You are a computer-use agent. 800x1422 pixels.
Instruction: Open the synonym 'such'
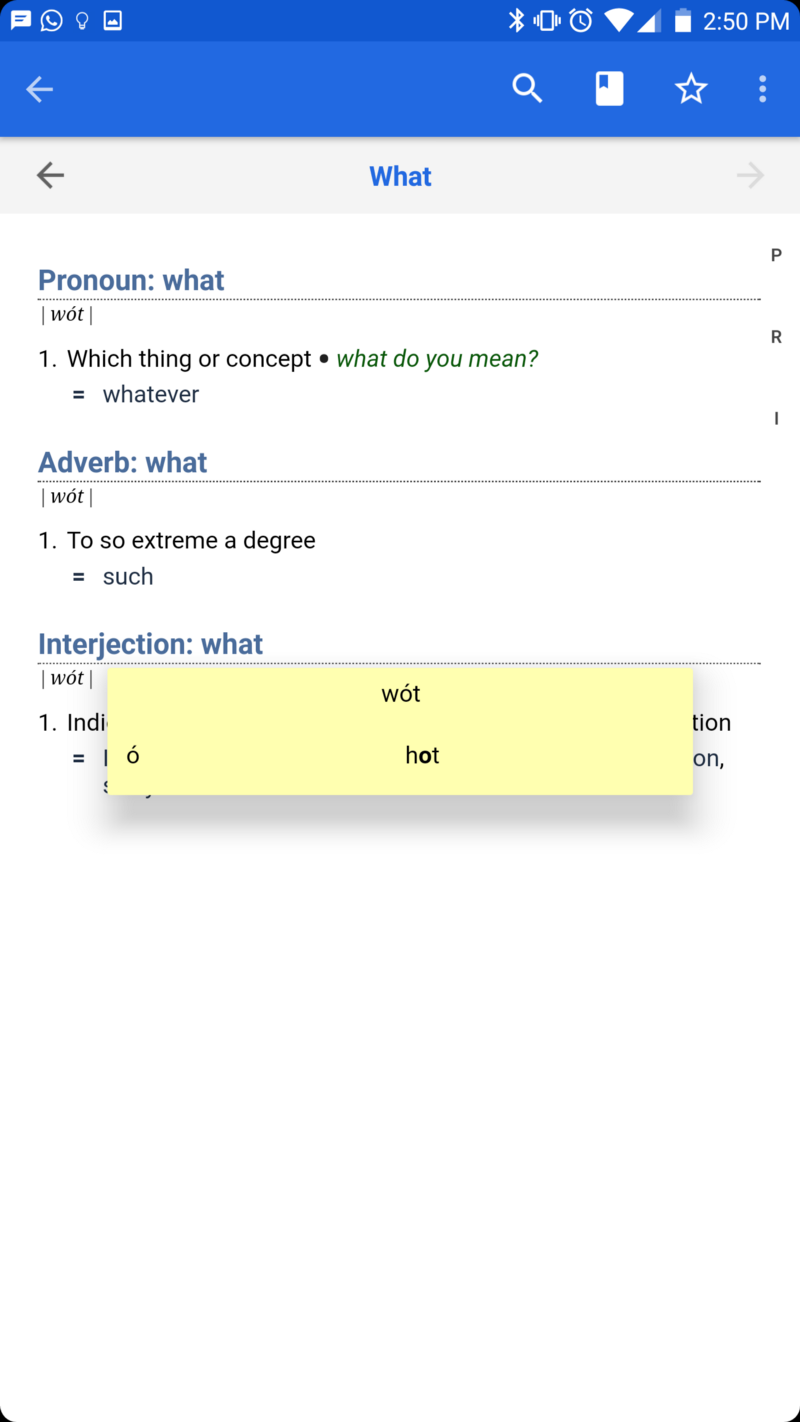(128, 576)
